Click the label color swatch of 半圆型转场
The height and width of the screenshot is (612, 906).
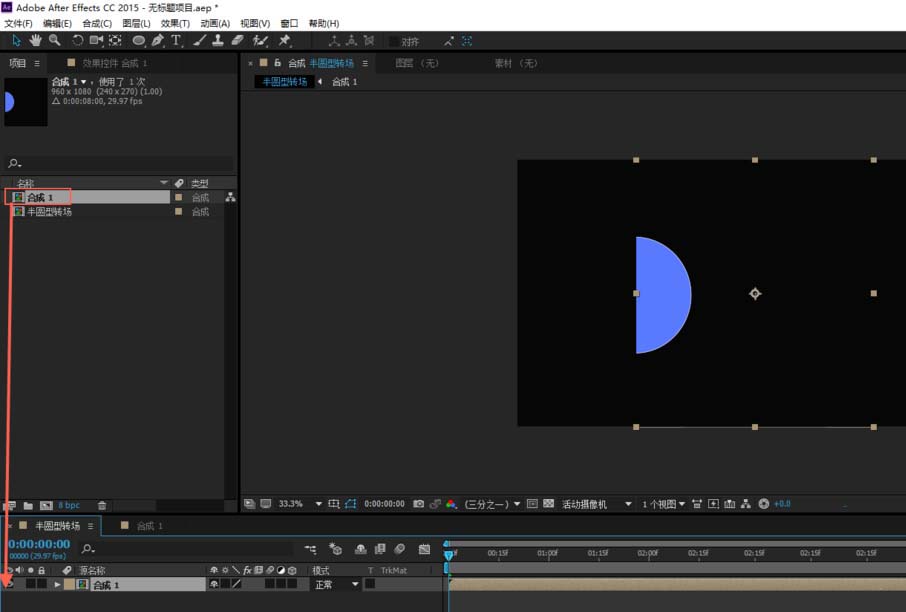(x=179, y=212)
